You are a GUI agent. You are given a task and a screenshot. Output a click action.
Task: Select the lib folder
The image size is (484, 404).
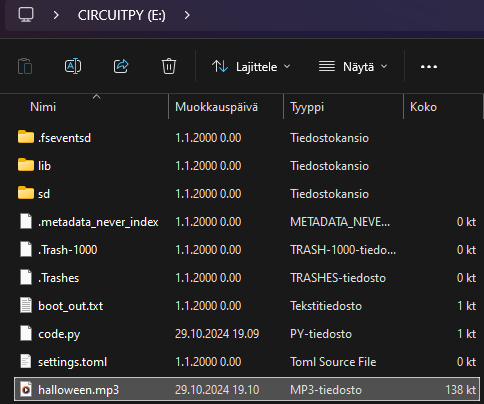click(x=247, y=166)
